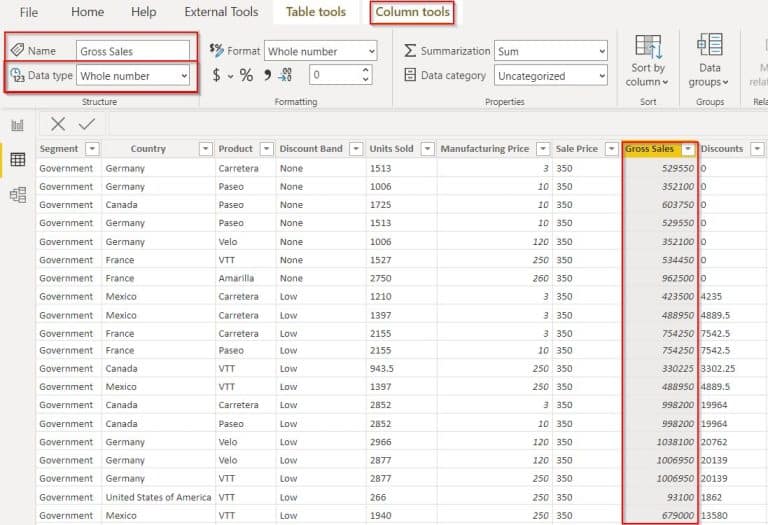The height and width of the screenshot is (525, 768).
Task: Toggle thousands separator comma icon
Action: (267, 75)
